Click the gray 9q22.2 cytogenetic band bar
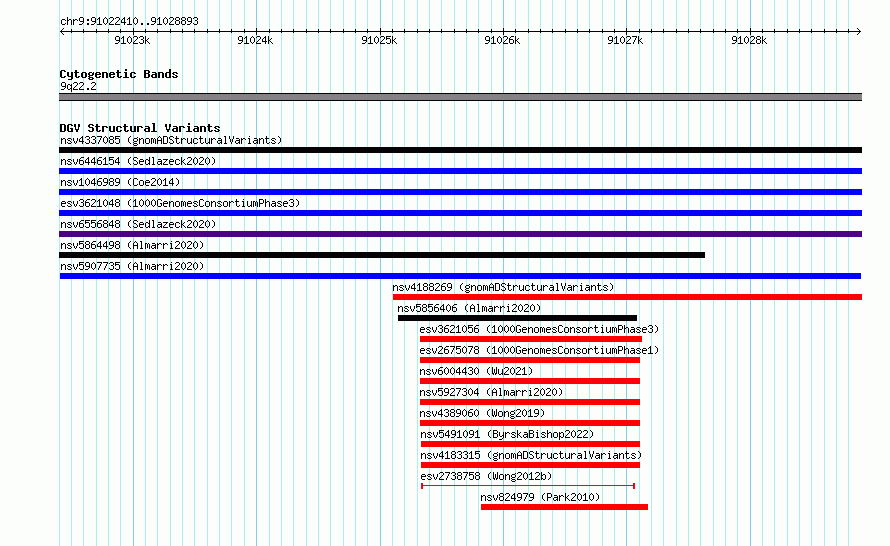Image resolution: width=890 pixels, height=546 pixels. pos(460,97)
